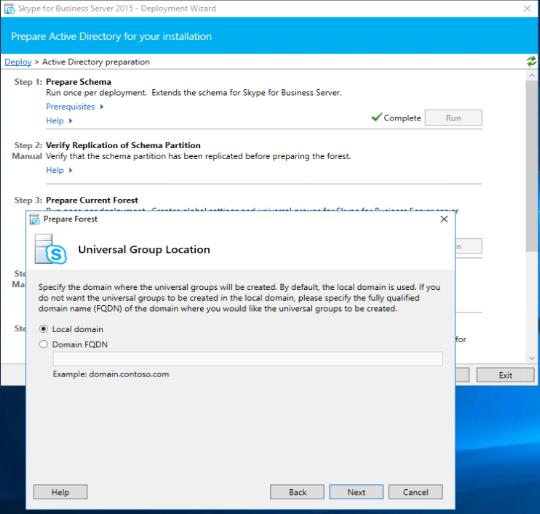Image resolution: width=540 pixels, height=514 pixels.
Task: Close the Deployment Wizard window
Action: (x=527, y=8)
